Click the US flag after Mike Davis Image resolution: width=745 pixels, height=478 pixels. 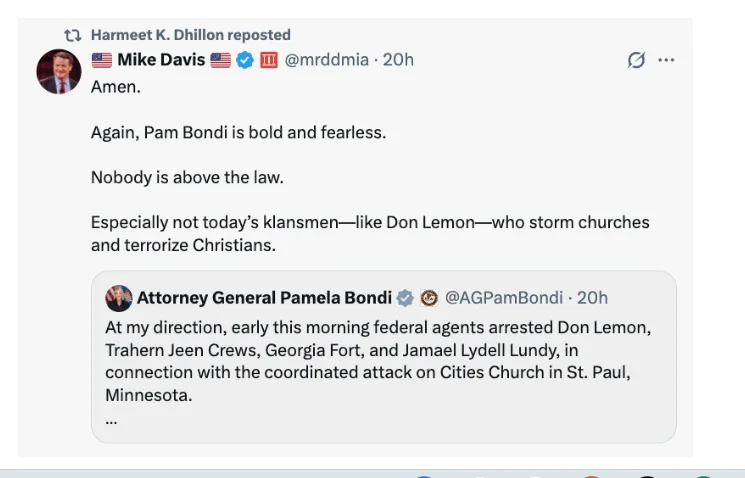[x=221, y=60]
